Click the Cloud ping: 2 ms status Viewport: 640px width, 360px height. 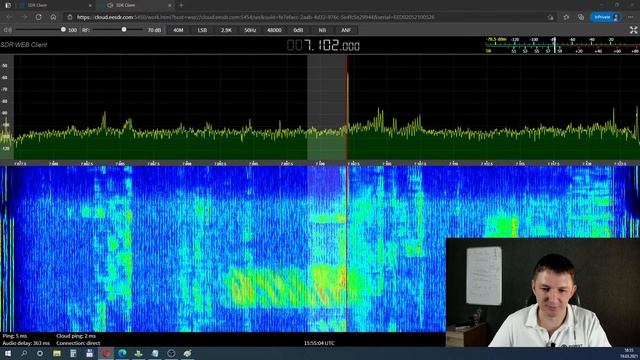[76, 336]
